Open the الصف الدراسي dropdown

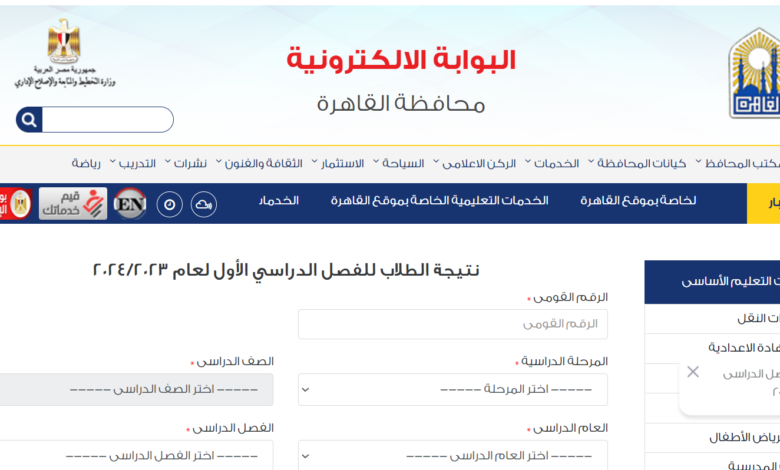point(136,389)
